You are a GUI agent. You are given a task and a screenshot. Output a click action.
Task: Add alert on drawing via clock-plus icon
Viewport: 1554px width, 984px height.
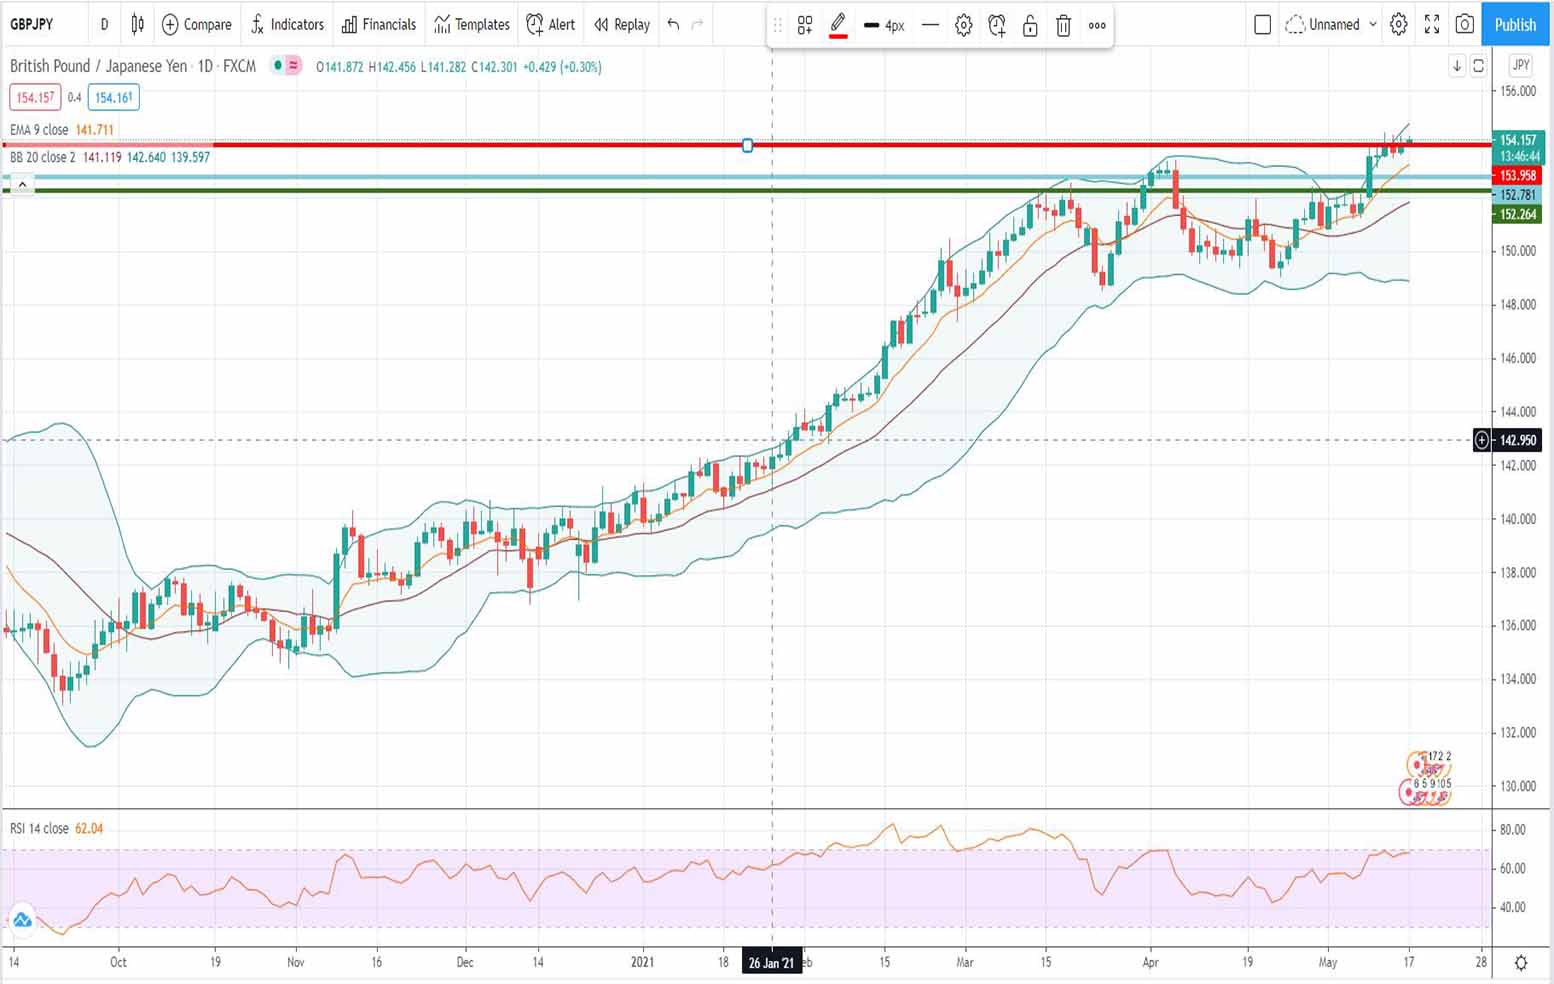[997, 26]
